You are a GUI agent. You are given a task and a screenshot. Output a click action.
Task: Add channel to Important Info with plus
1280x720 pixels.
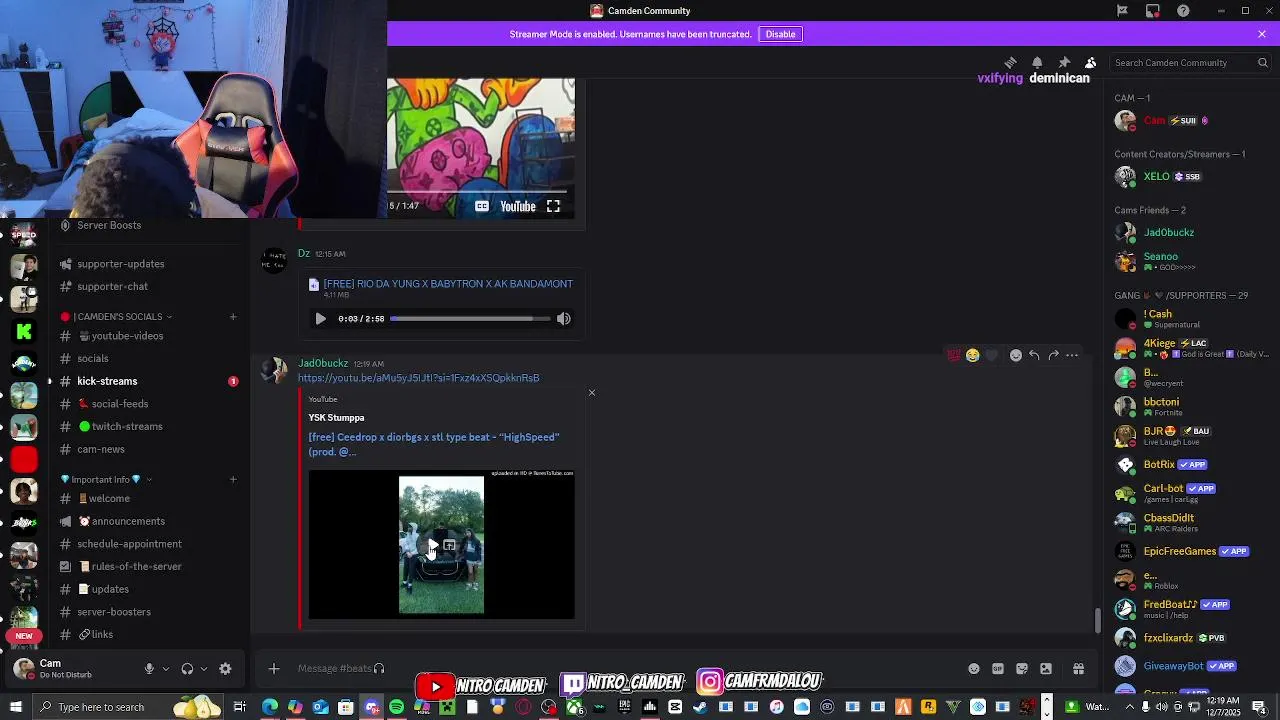point(233,479)
